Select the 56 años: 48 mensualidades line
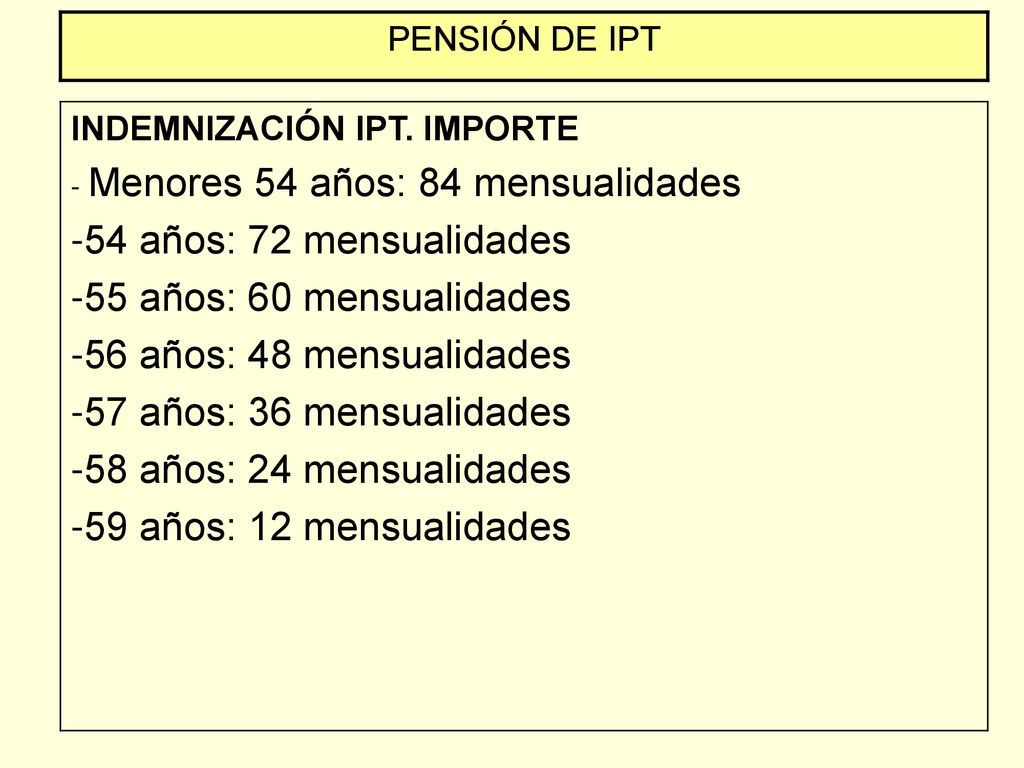Viewport: 1024px width, 768px height. coord(321,355)
